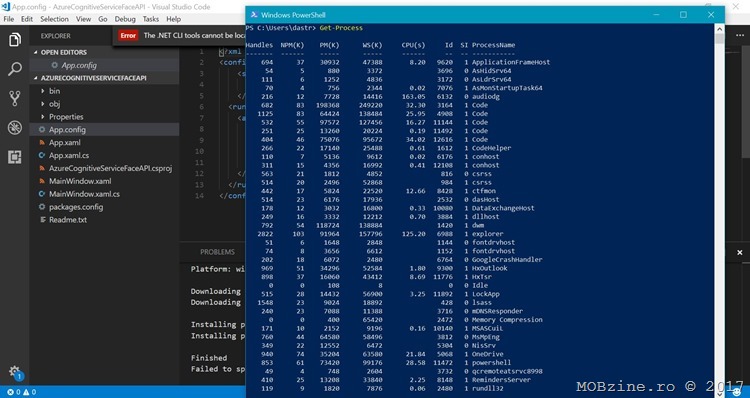Open the Explorer view in activity bar
The height and width of the screenshot is (398, 750).
(14, 40)
